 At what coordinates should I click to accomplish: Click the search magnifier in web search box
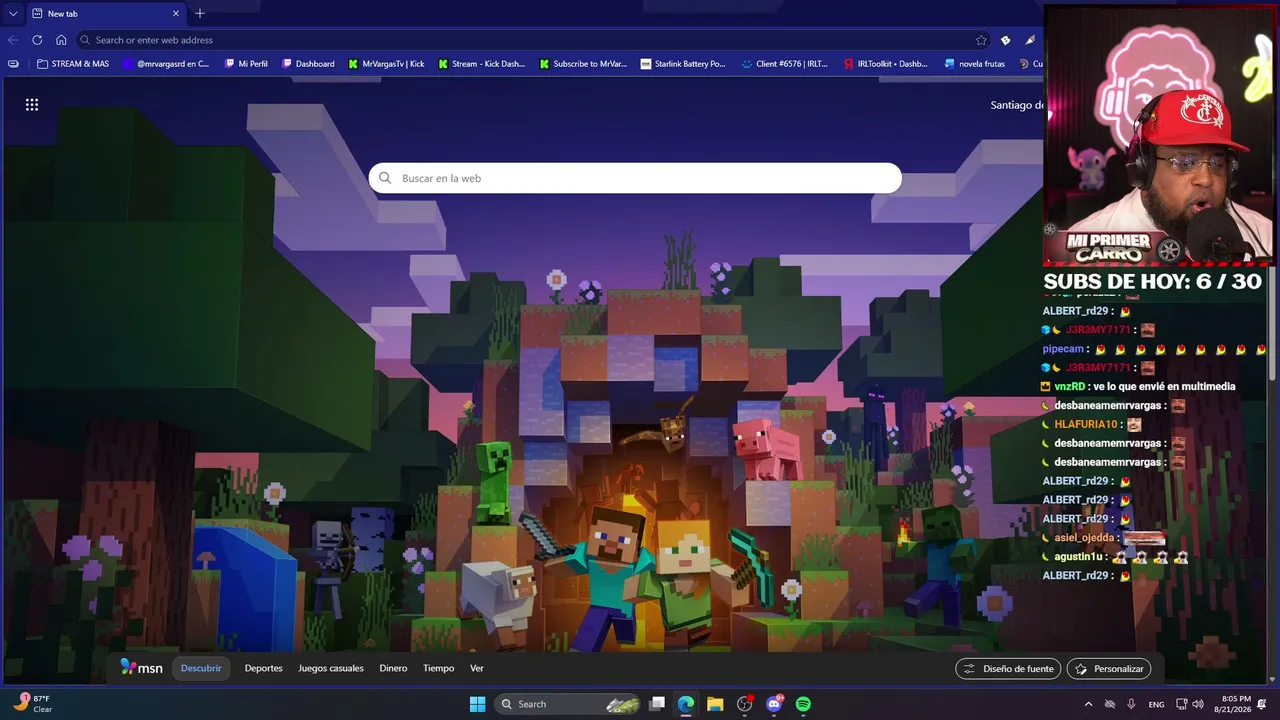point(385,178)
